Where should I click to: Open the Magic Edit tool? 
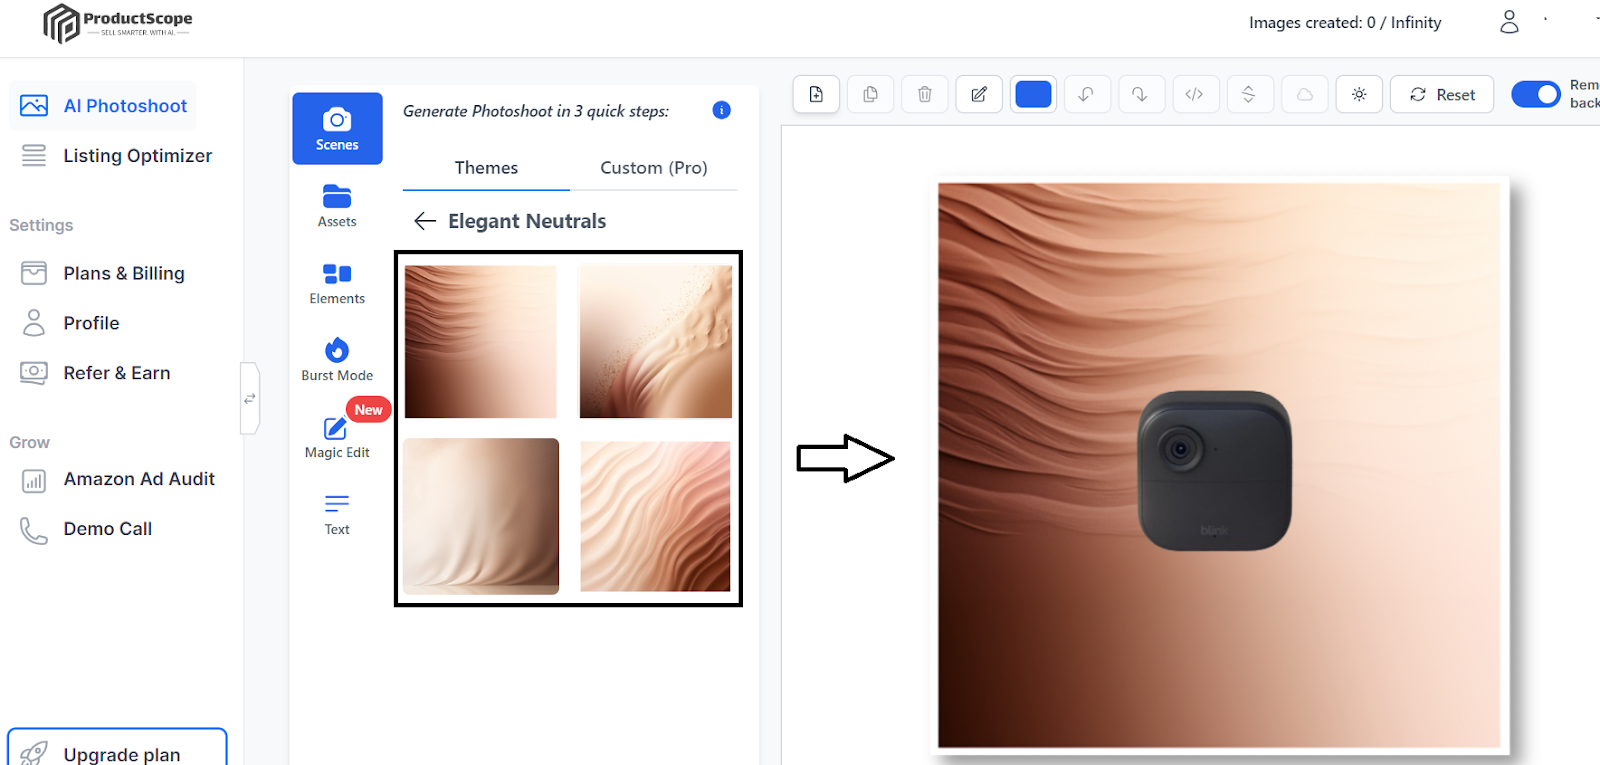337,437
